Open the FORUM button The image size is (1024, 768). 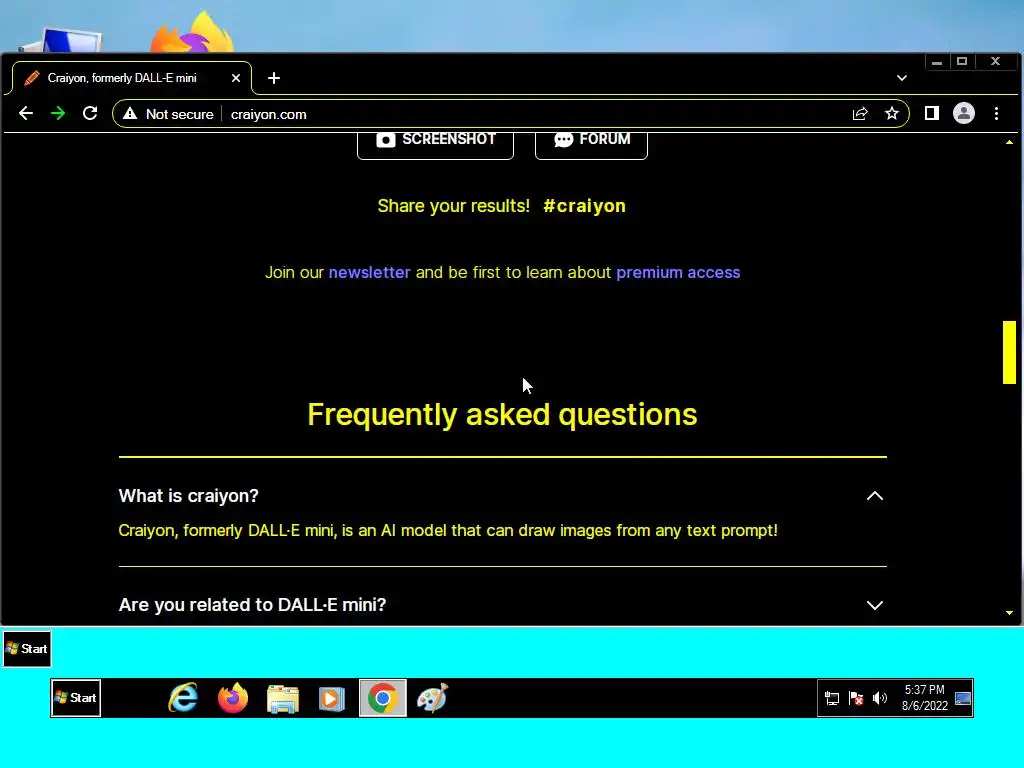591,141
